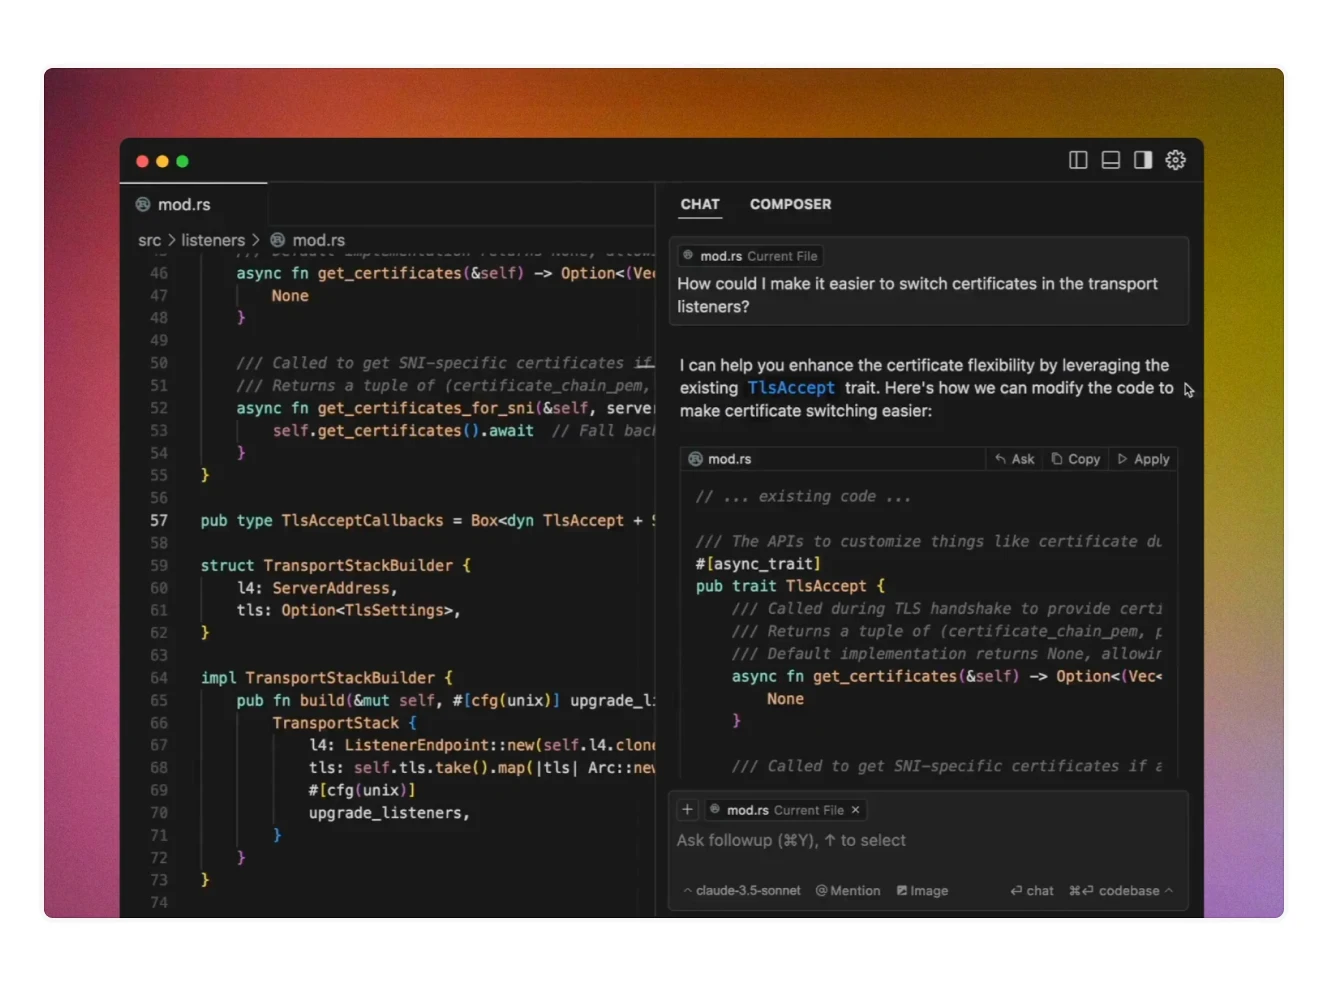The width and height of the screenshot is (1328, 986).
Task: Click line number 57 in the gutter
Action: coord(159,520)
